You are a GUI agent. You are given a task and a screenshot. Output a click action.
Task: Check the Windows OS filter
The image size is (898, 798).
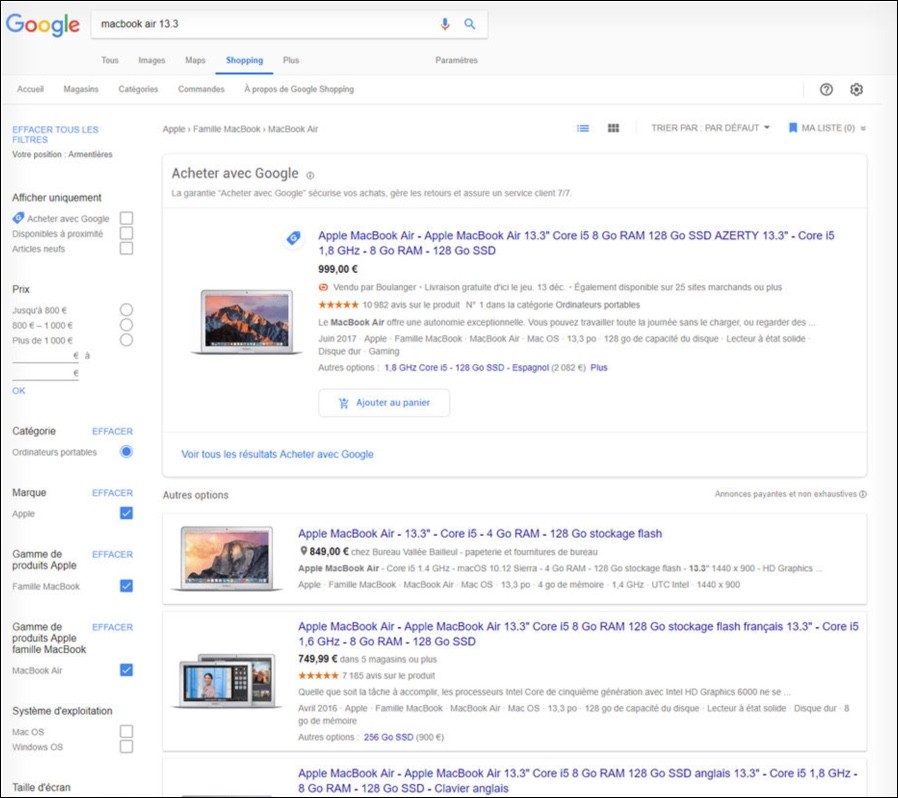(127, 746)
